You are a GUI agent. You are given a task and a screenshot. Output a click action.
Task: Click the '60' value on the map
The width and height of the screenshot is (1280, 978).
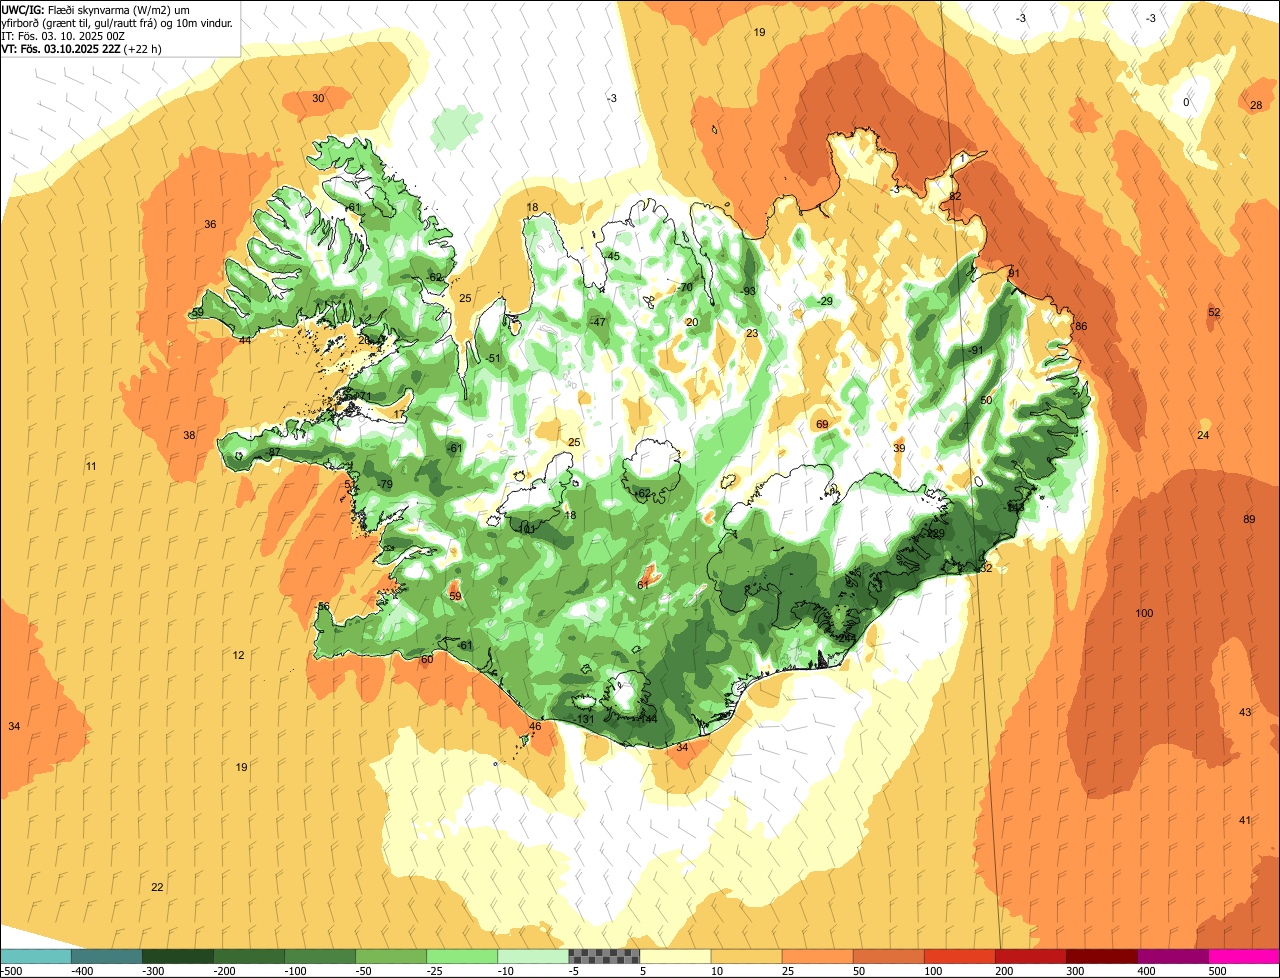427,659
